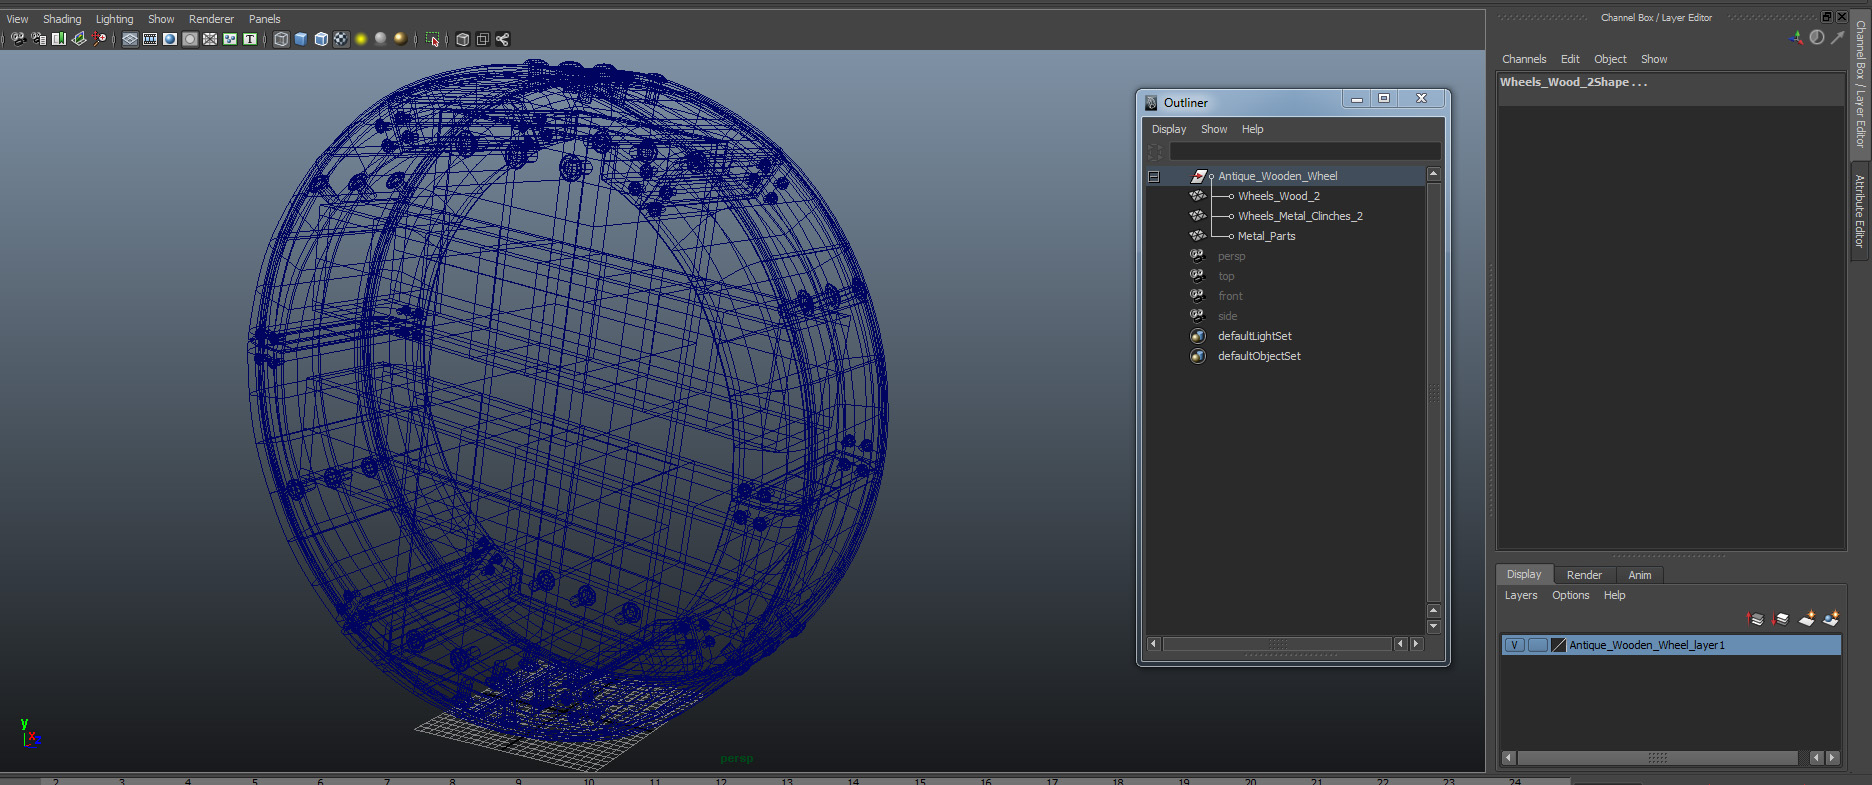This screenshot has width=1872, height=785.
Task: Move selected layer up in list
Action: (1755, 619)
